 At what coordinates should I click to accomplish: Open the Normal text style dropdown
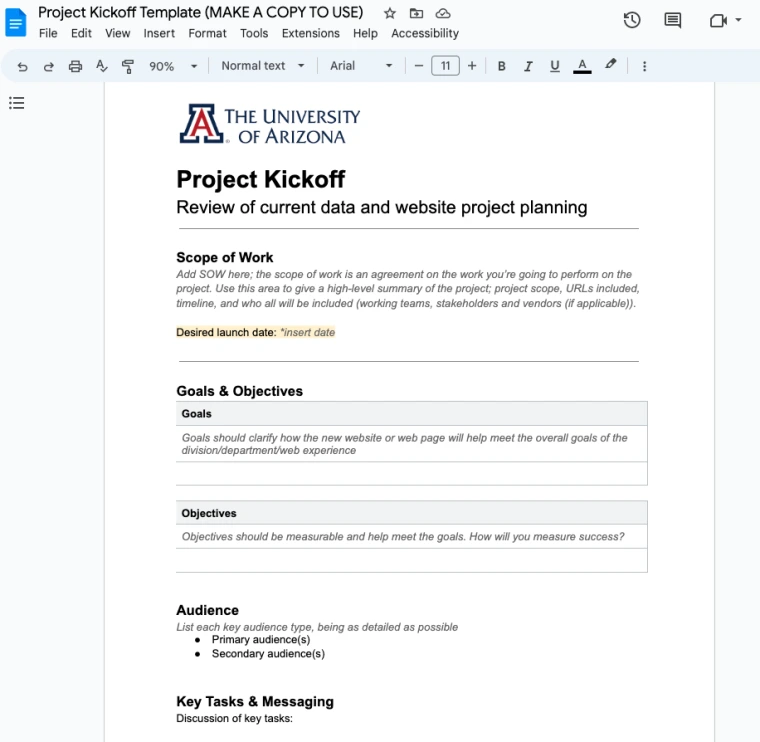[263, 66]
